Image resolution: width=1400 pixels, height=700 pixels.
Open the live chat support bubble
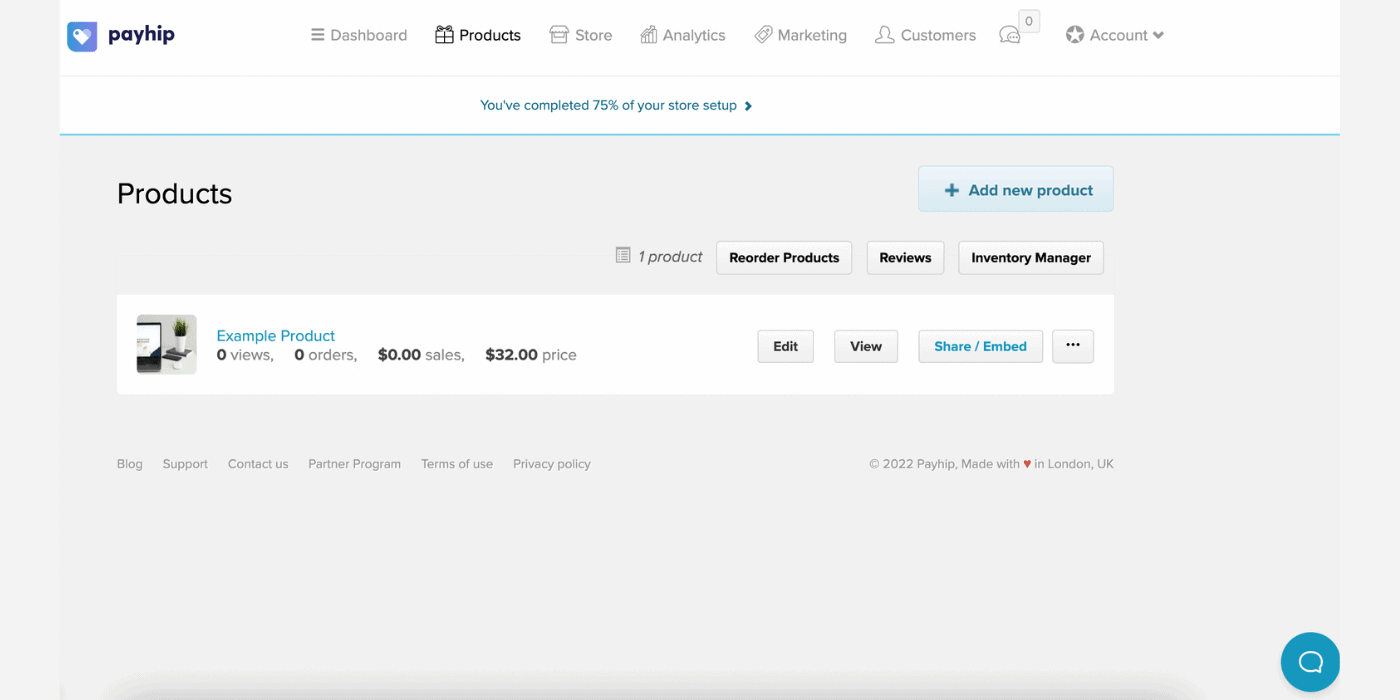pyautogui.click(x=1310, y=662)
